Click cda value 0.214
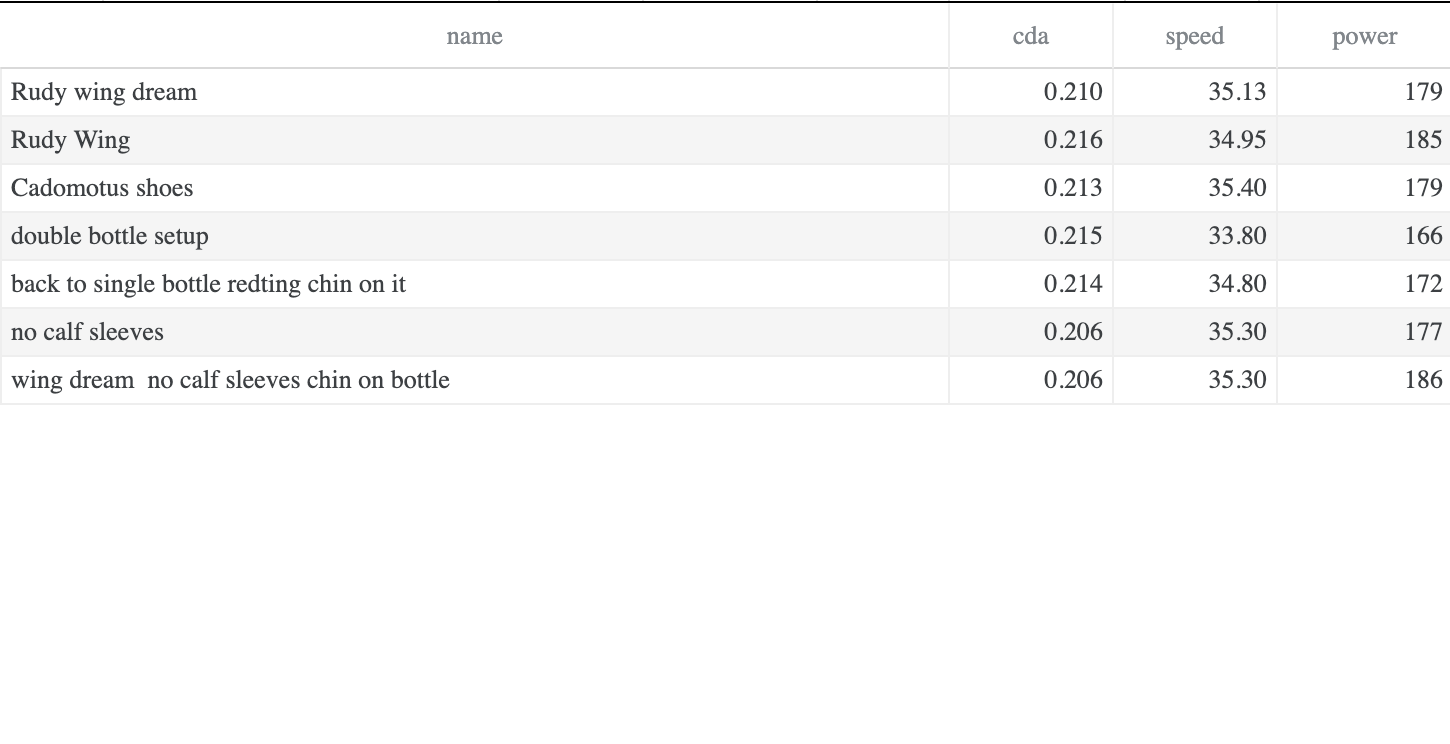1450x744 pixels. 1072,284
